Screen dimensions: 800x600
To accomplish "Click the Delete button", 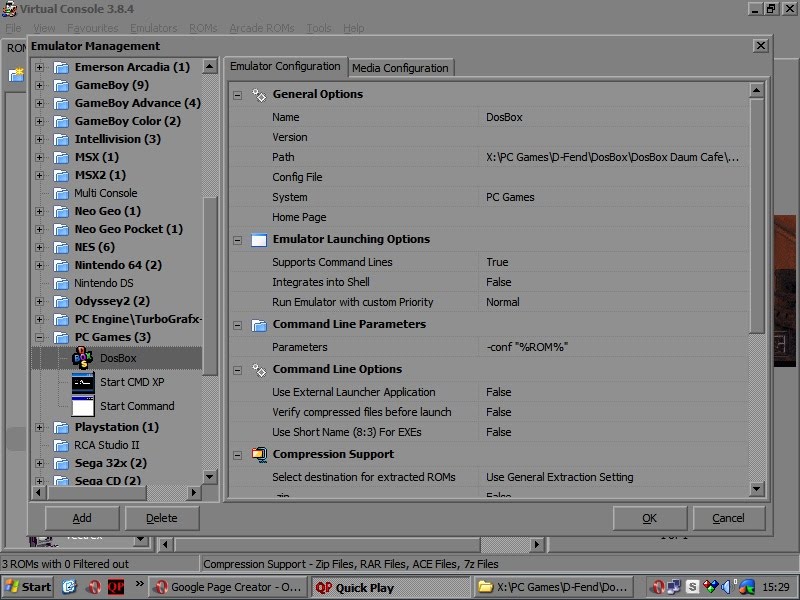I will coord(162,518).
